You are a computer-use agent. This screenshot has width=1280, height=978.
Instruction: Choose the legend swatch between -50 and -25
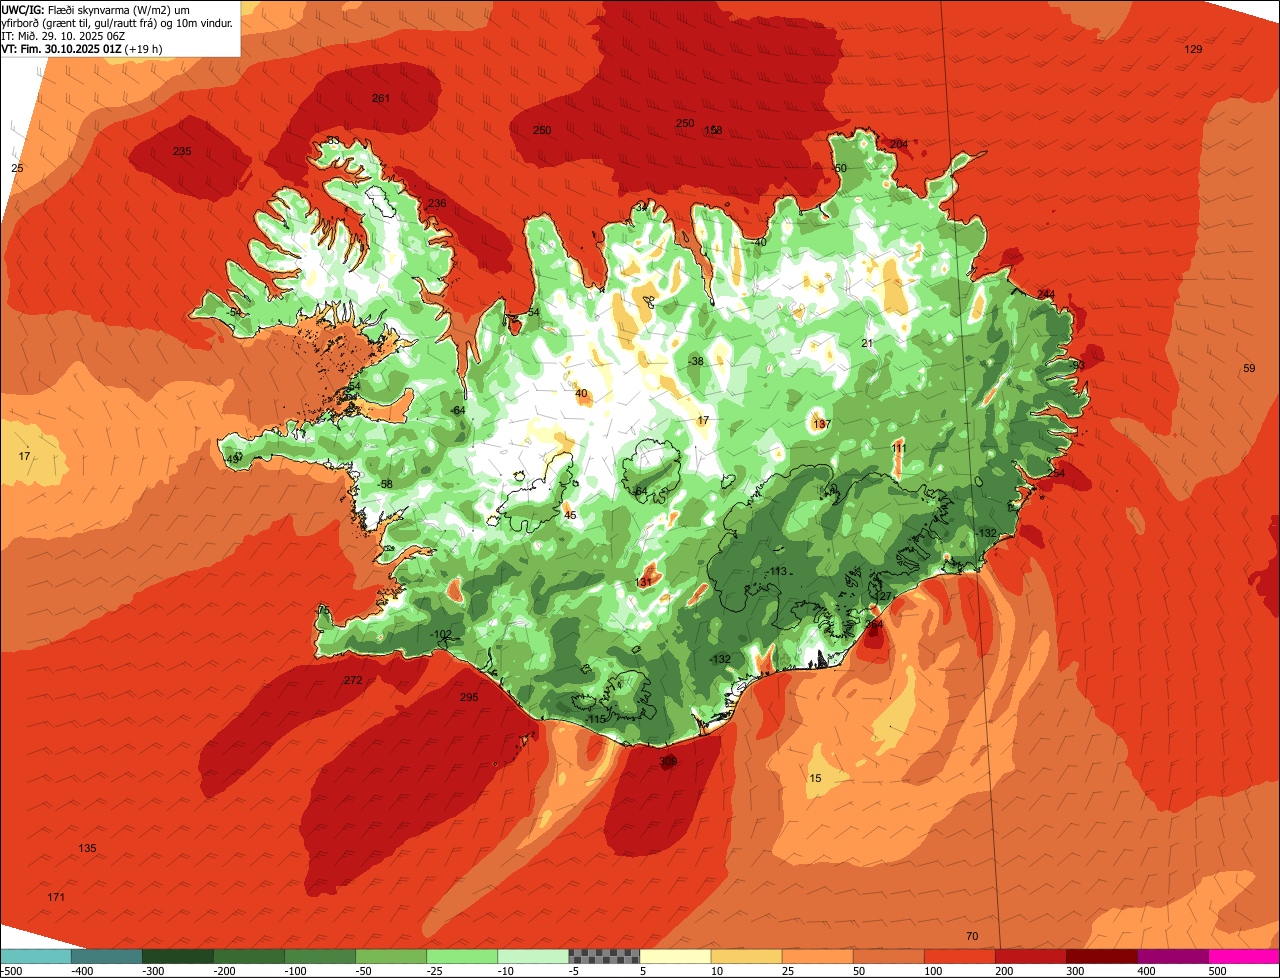click(391, 956)
